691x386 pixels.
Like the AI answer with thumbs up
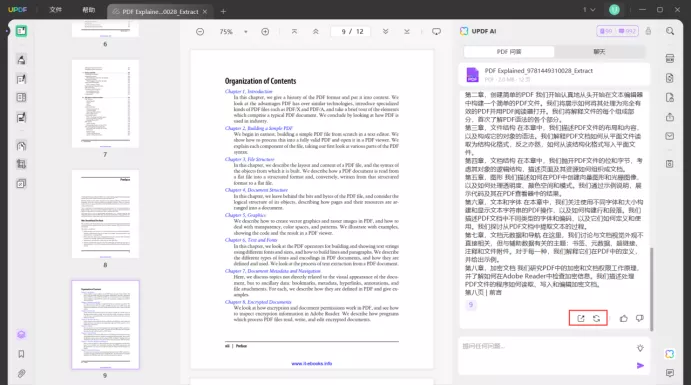tap(624, 318)
